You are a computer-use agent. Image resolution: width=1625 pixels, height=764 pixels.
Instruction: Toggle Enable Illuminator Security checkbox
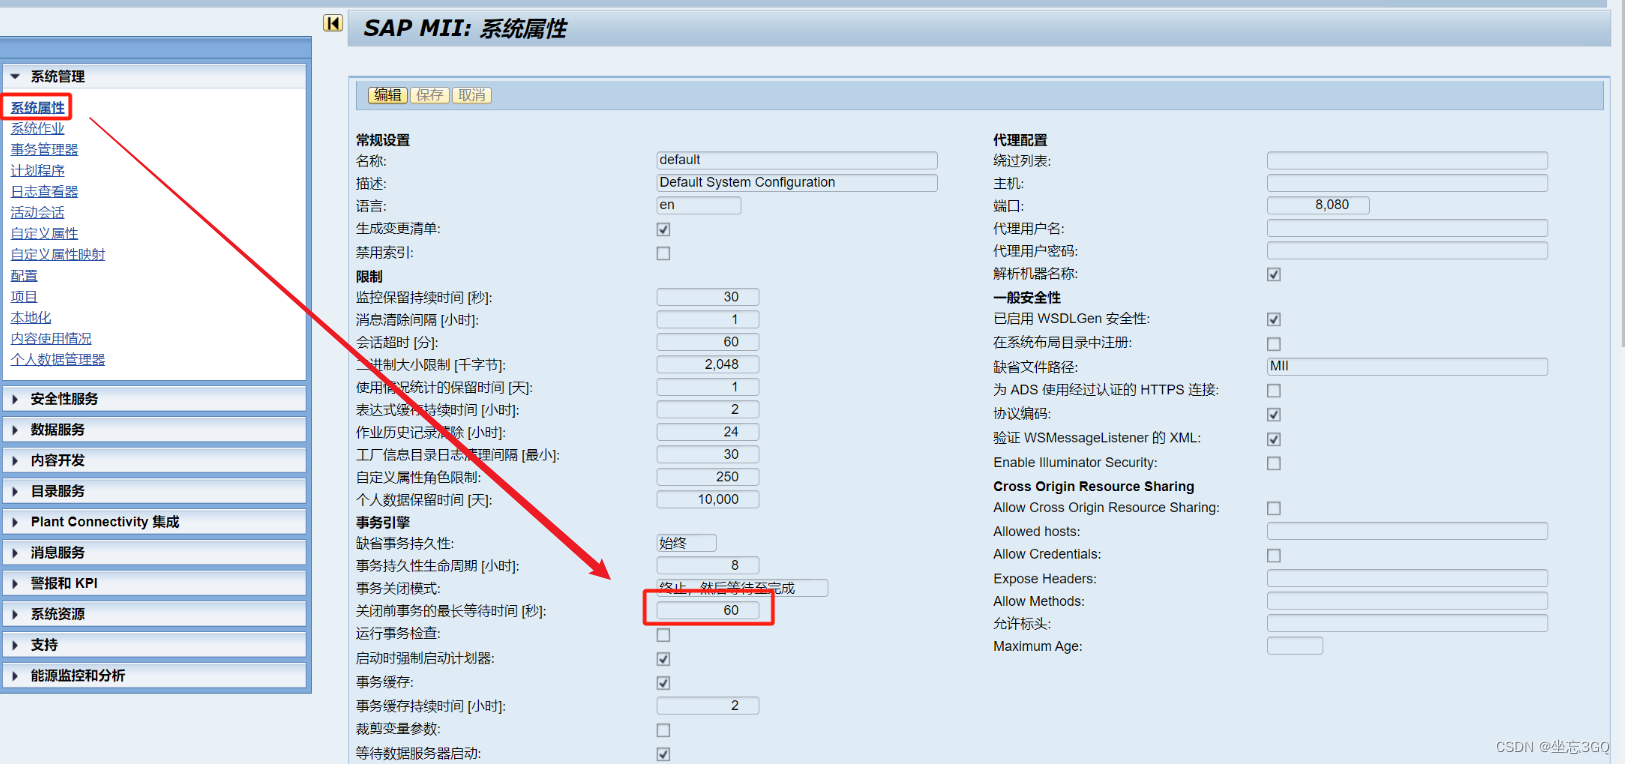click(x=1274, y=463)
